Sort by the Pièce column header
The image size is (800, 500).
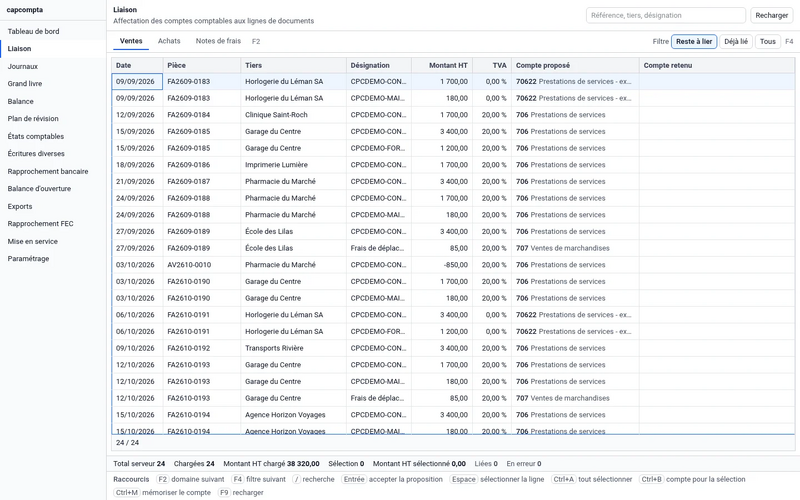point(202,65)
